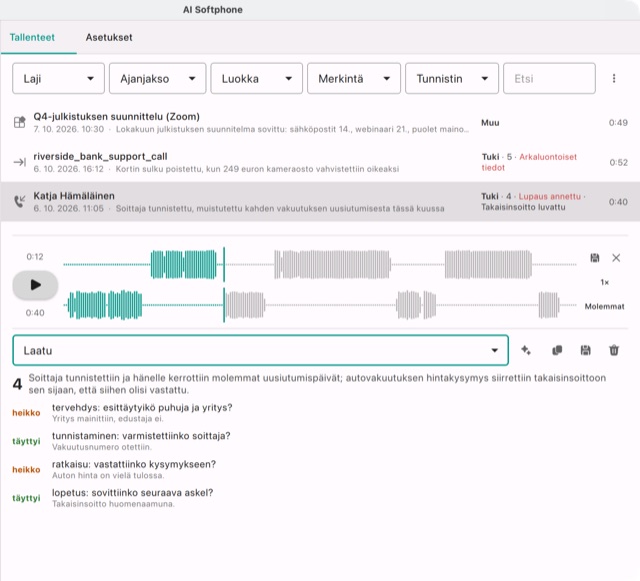Select the Q4-julkistuksen suunnittelu (Zoom) recording
This screenshot has width=640, height=581.
tap(320, 122)
